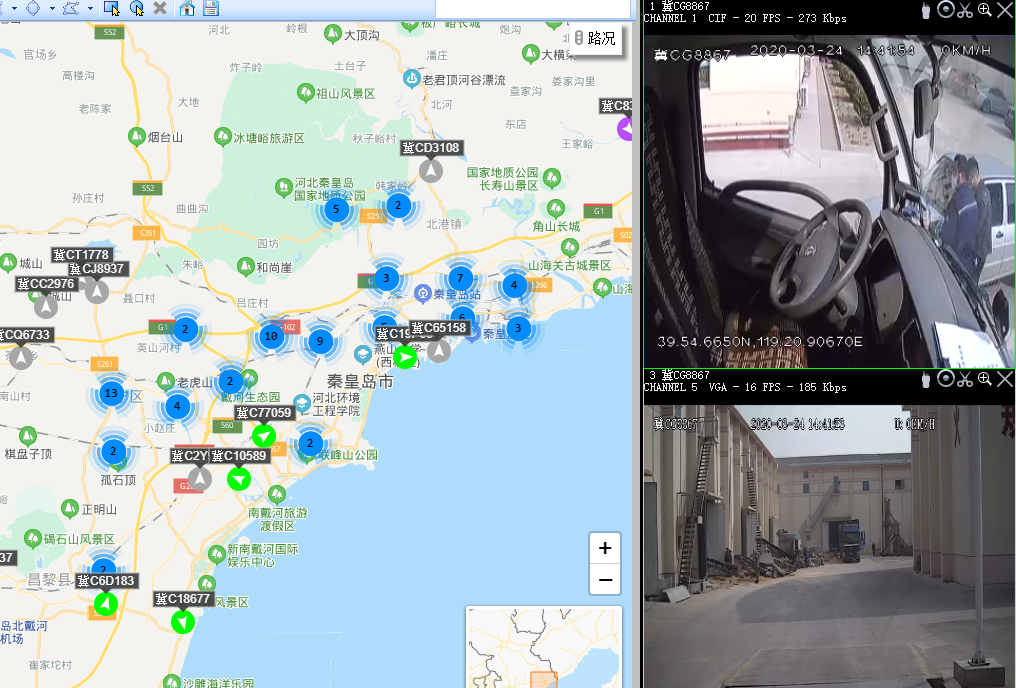Select the circle selection tool in toolbar
The height and width of the screenshot is (688, 1016).
pos(136,8)
